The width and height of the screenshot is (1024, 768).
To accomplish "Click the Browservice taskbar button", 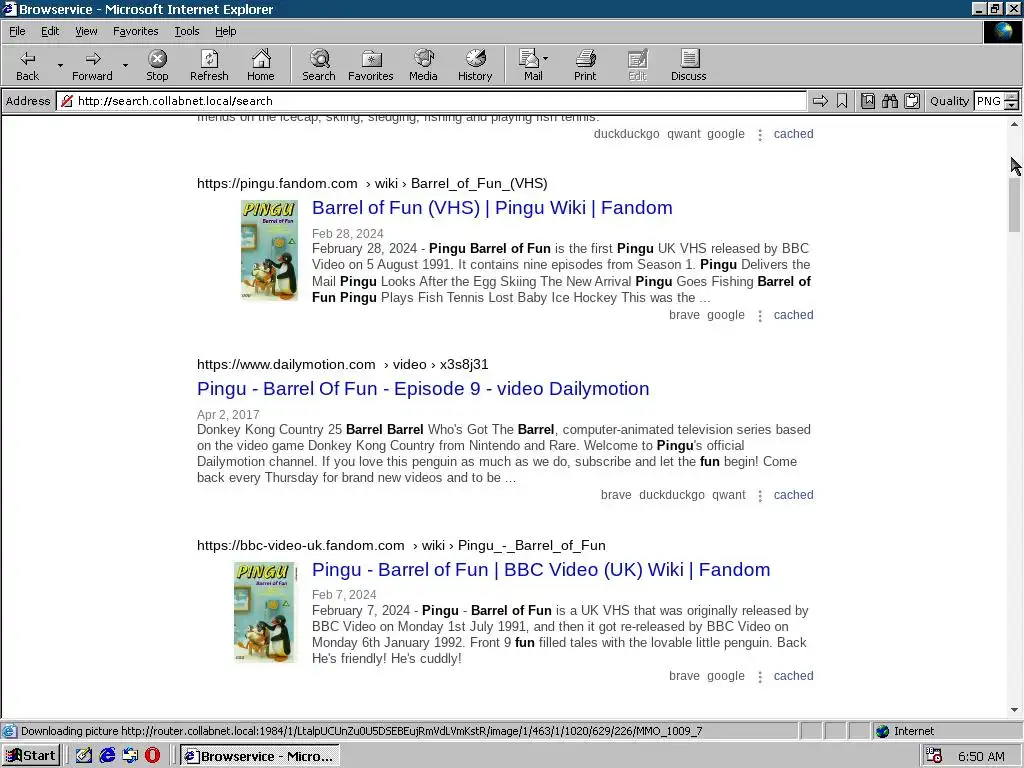I will (x=259, y=756).
